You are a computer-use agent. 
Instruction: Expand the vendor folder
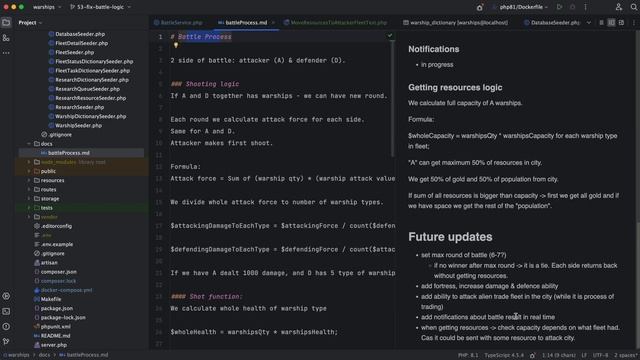(29, 217)
